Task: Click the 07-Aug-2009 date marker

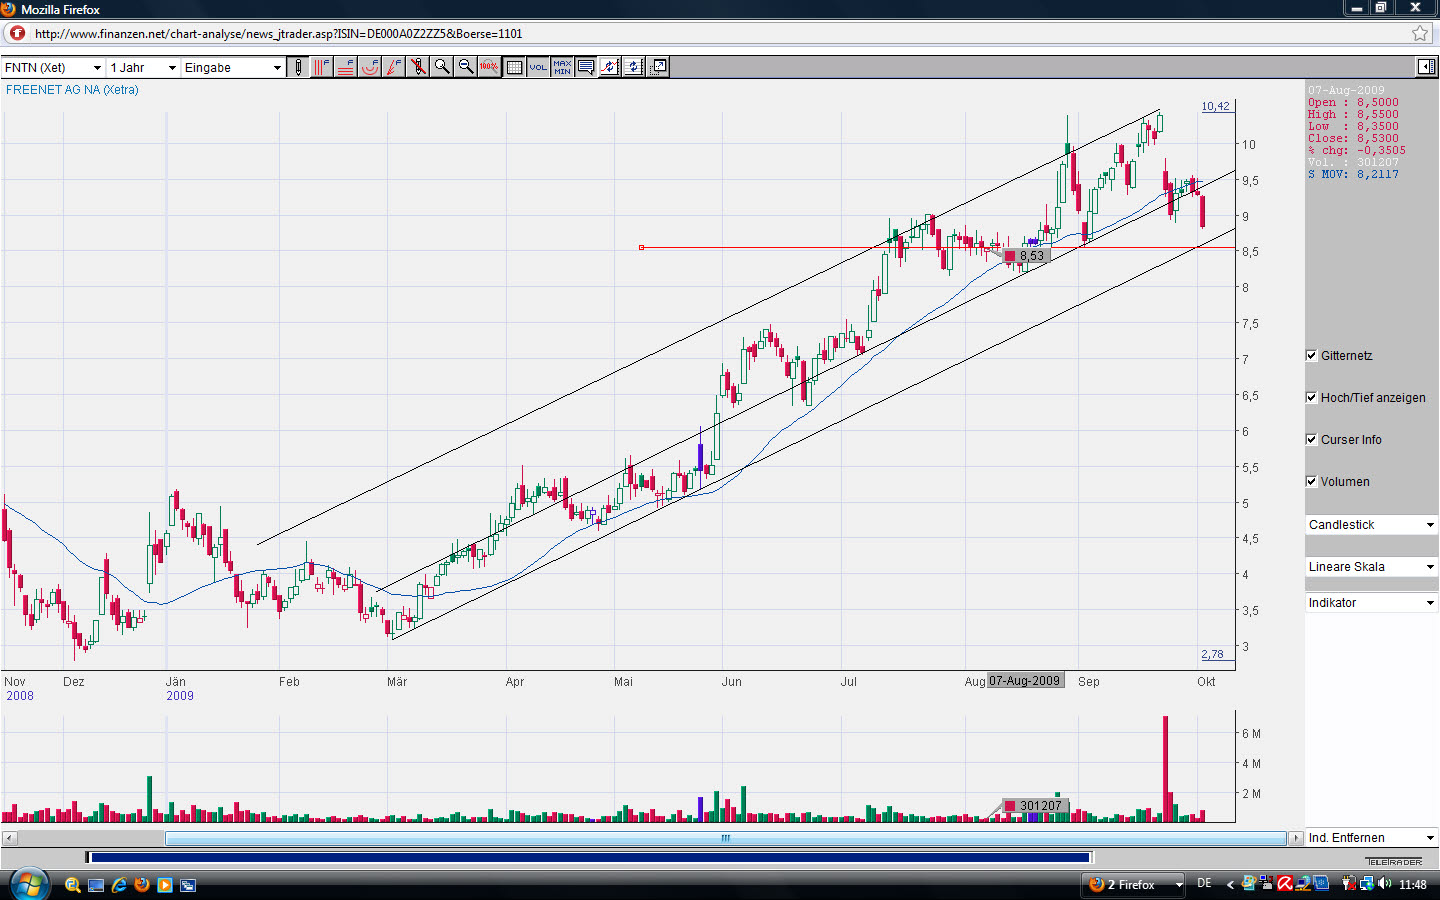Action: point(1024,681)
